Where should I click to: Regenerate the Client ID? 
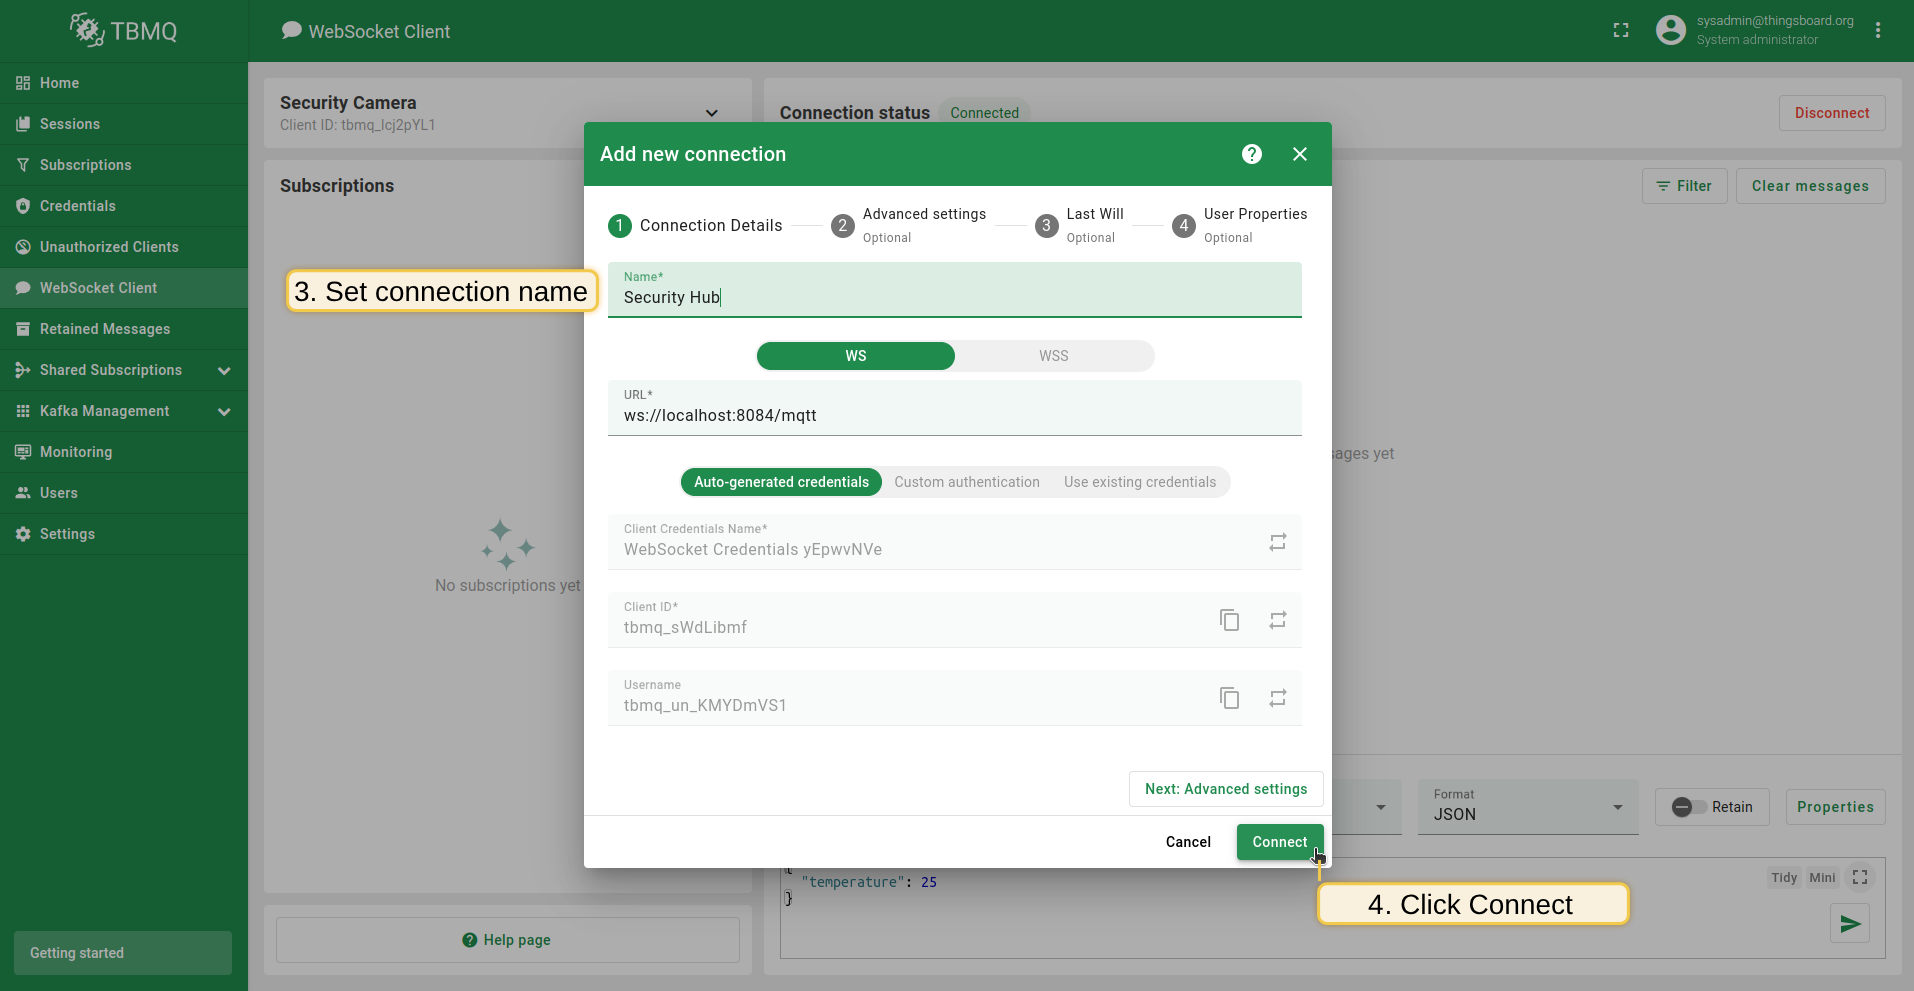click(x=1277, y=620)
